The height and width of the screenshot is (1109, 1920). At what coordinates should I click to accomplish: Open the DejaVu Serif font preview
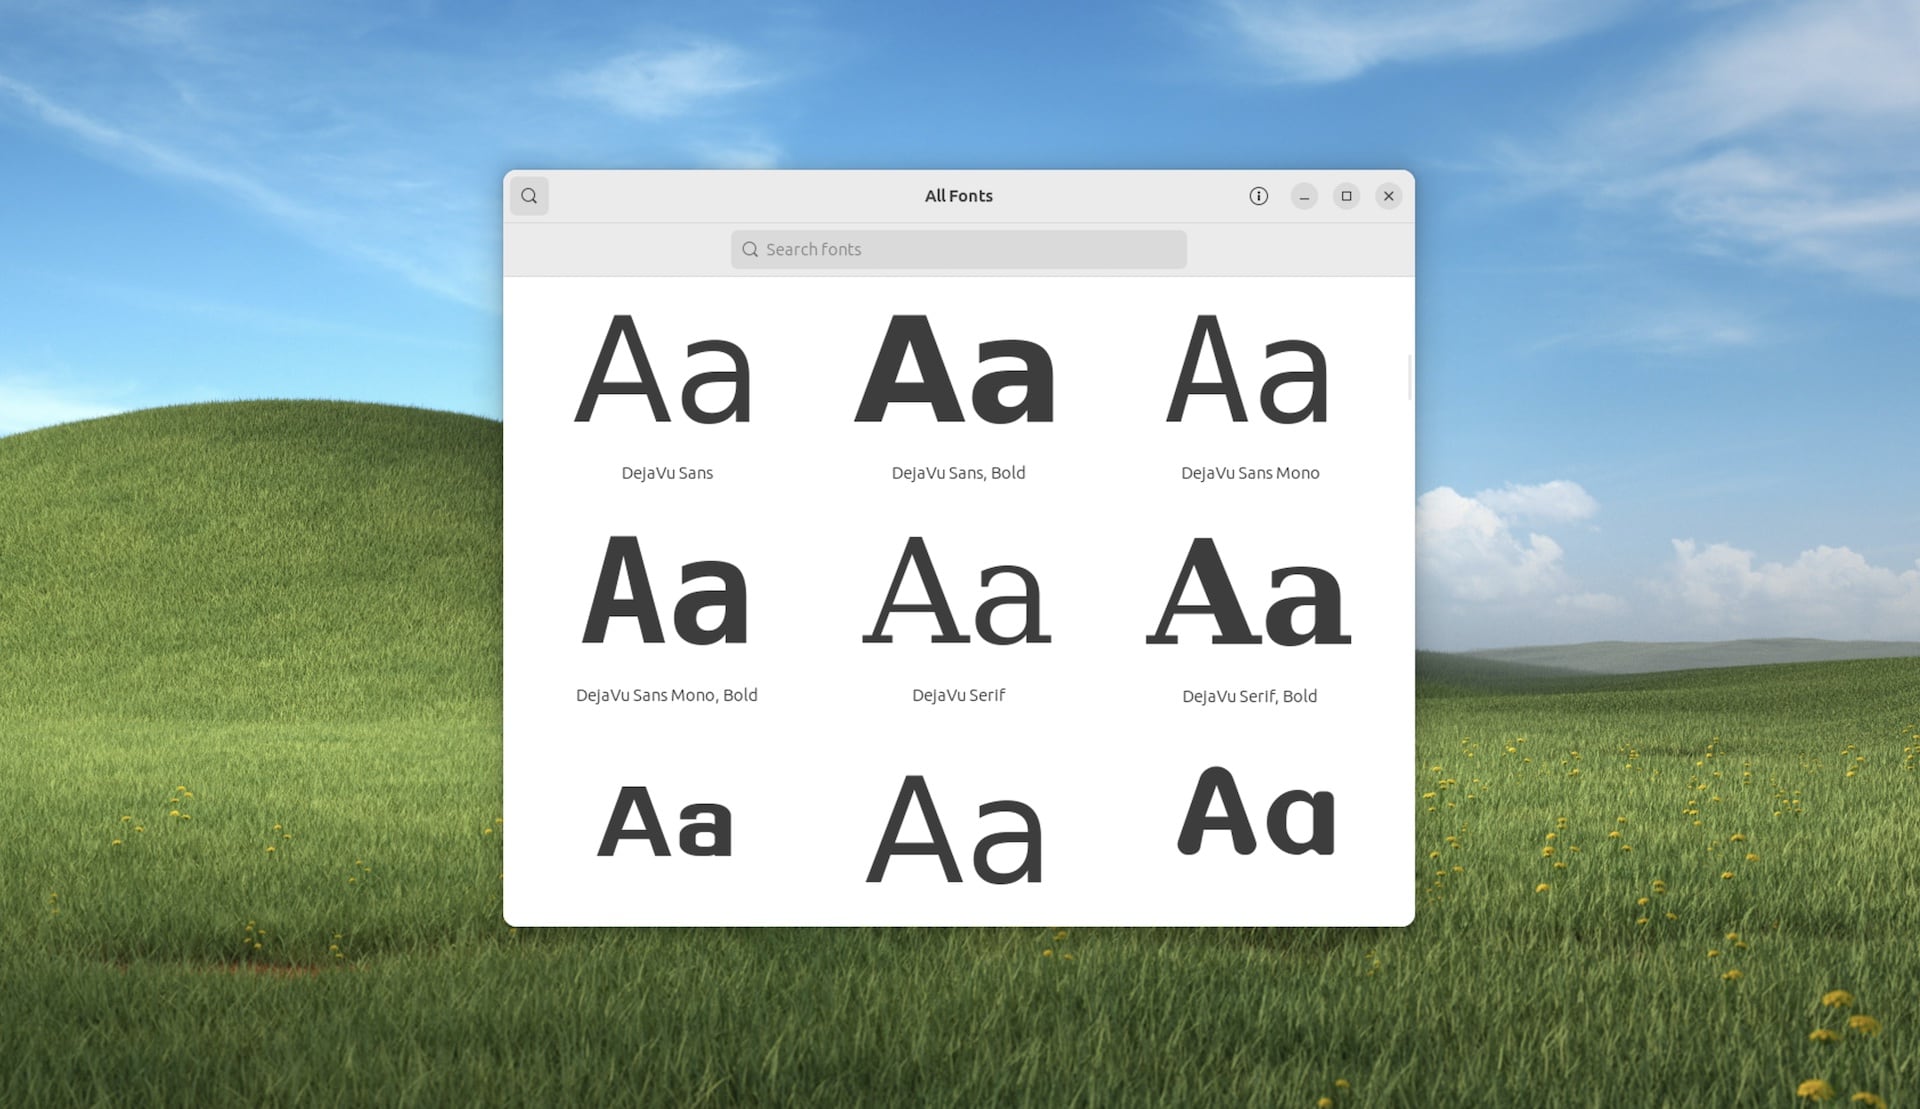(x=958, y=590)
